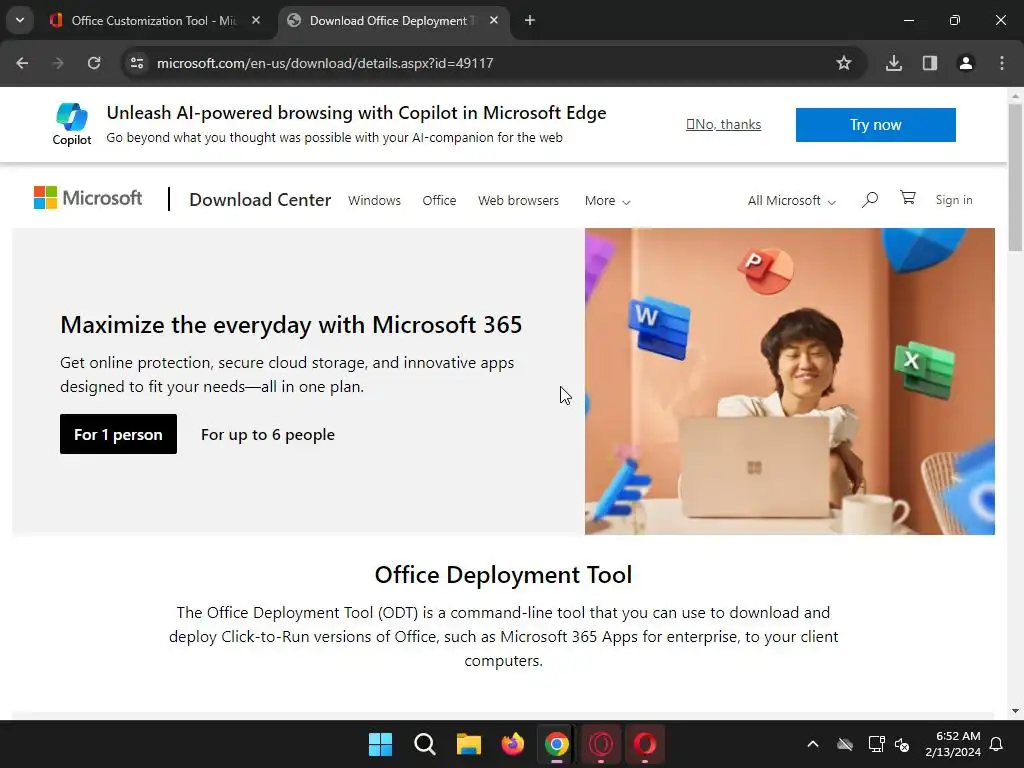The image size is (1024, 768).
Task: Open taskbar Search icon
Action: pos(424,744)
